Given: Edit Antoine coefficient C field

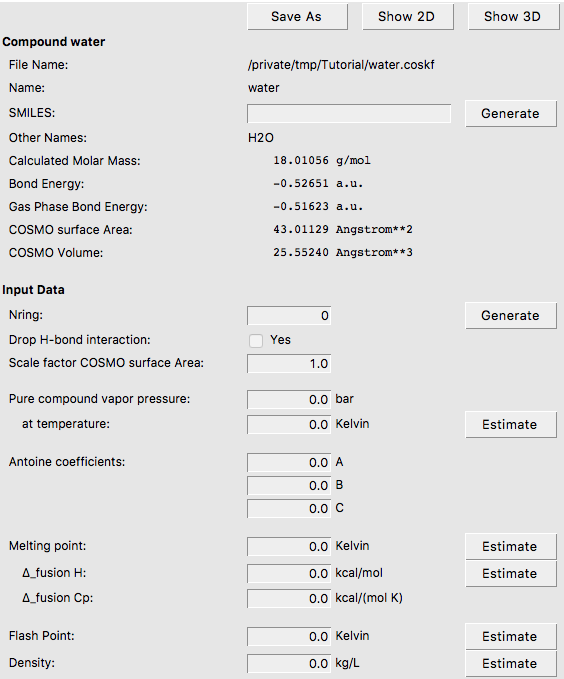Looking at the screenshot, I should 289,508.
